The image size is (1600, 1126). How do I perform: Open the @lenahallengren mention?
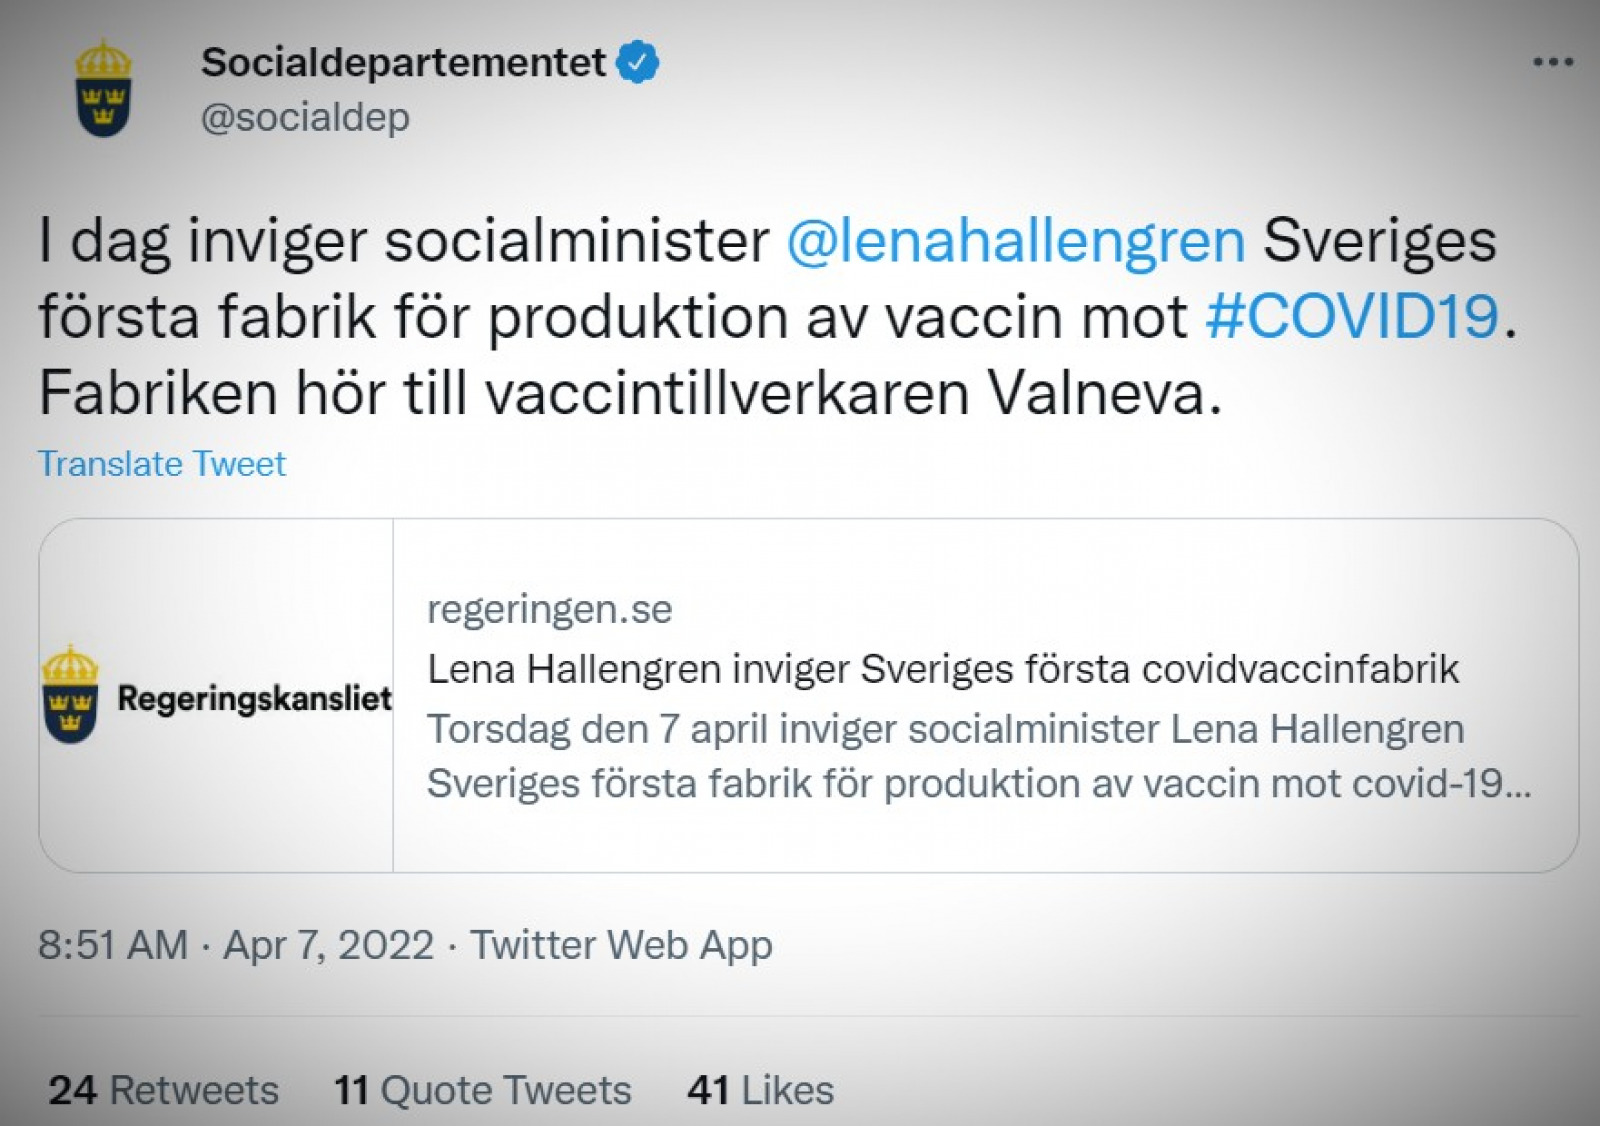pyautogui.click(x=1016, y=241)
